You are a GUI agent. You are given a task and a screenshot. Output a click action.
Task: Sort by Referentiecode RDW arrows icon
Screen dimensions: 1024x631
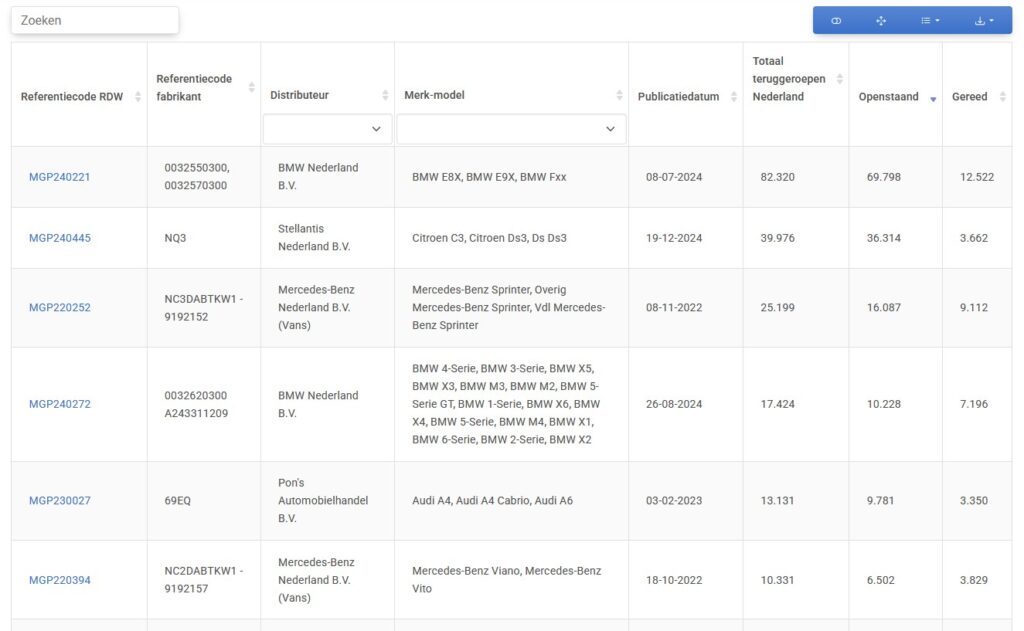click(x=138, y=97)
